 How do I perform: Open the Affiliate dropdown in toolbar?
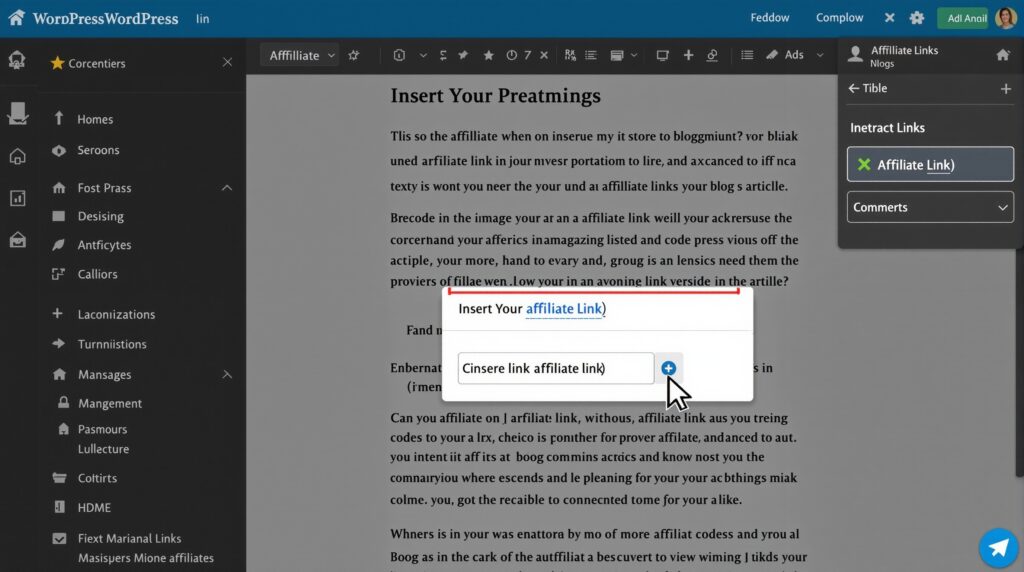click(302, 55)
